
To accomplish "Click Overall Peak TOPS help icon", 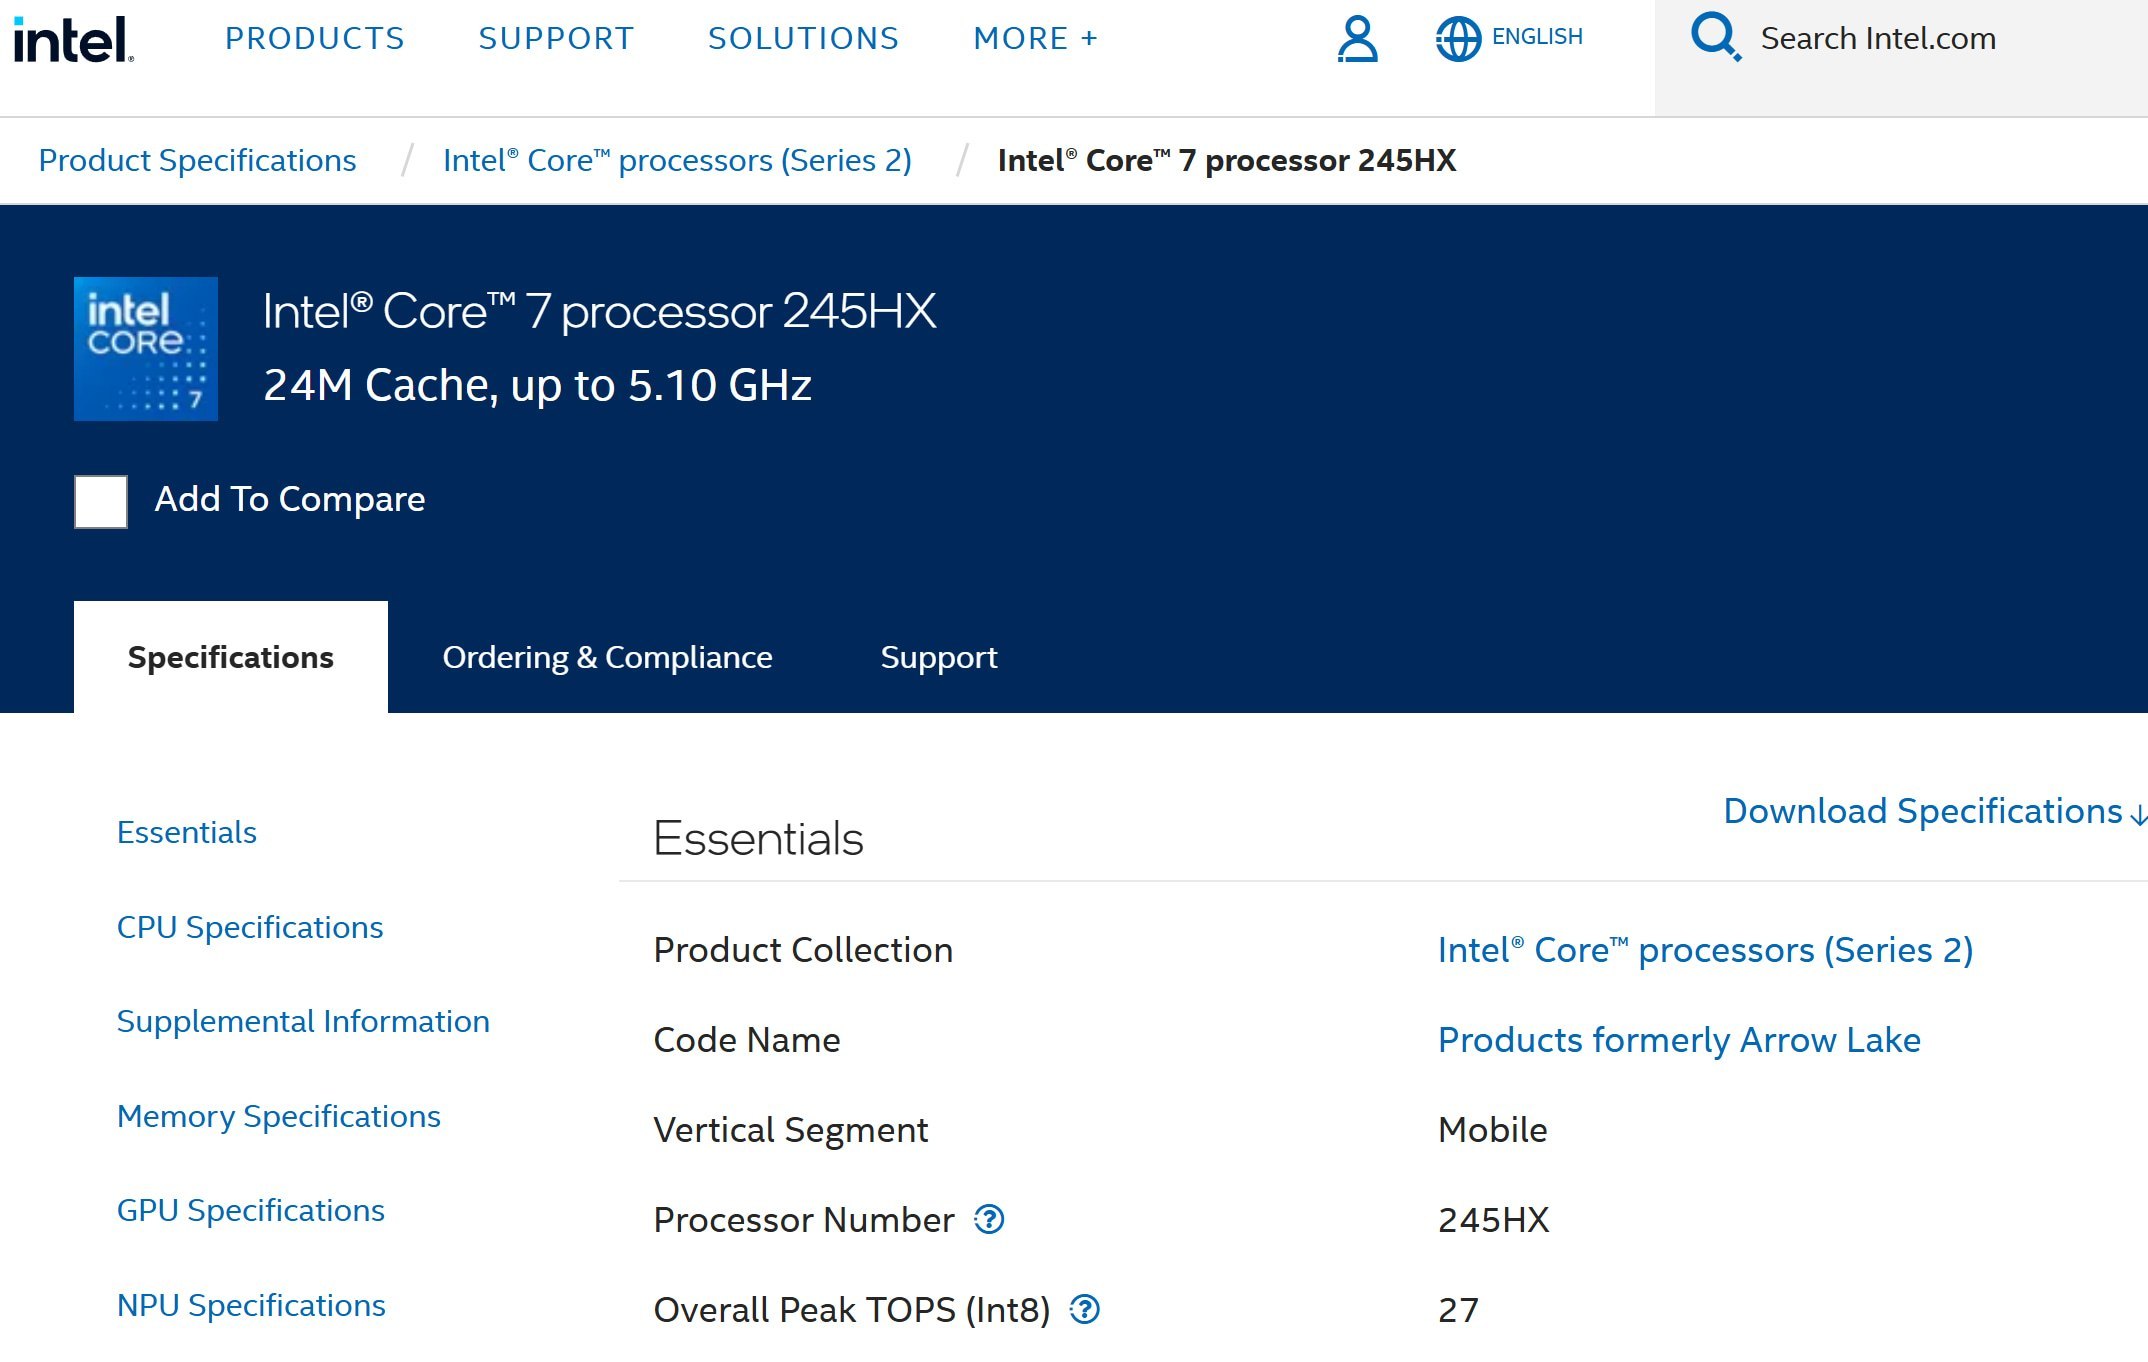I will pyautogui.click(x=1084, y=1309).
